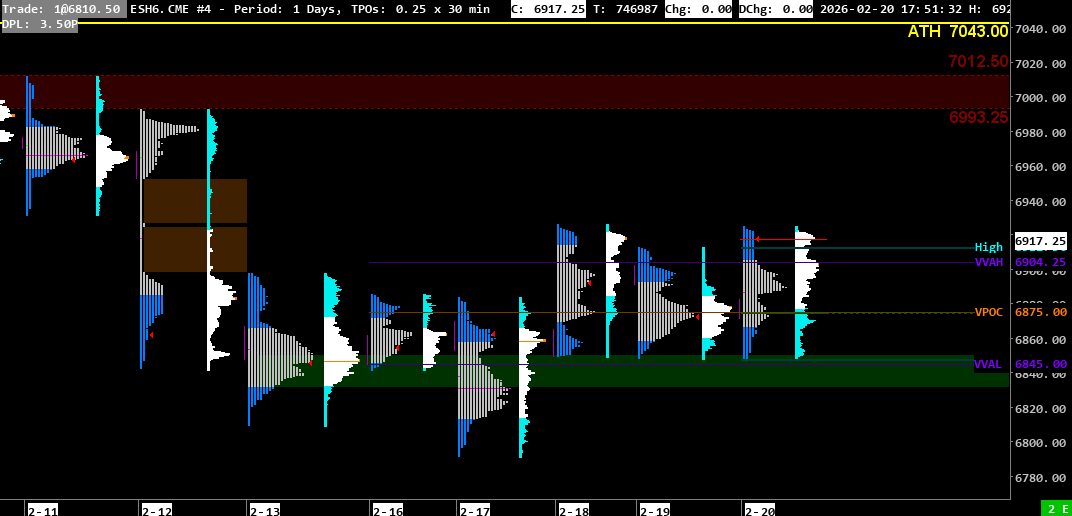Viewport: 1072px width, 516px height.
Task: Click the green '2 E' status indicator
Action: click(1055, 508)
